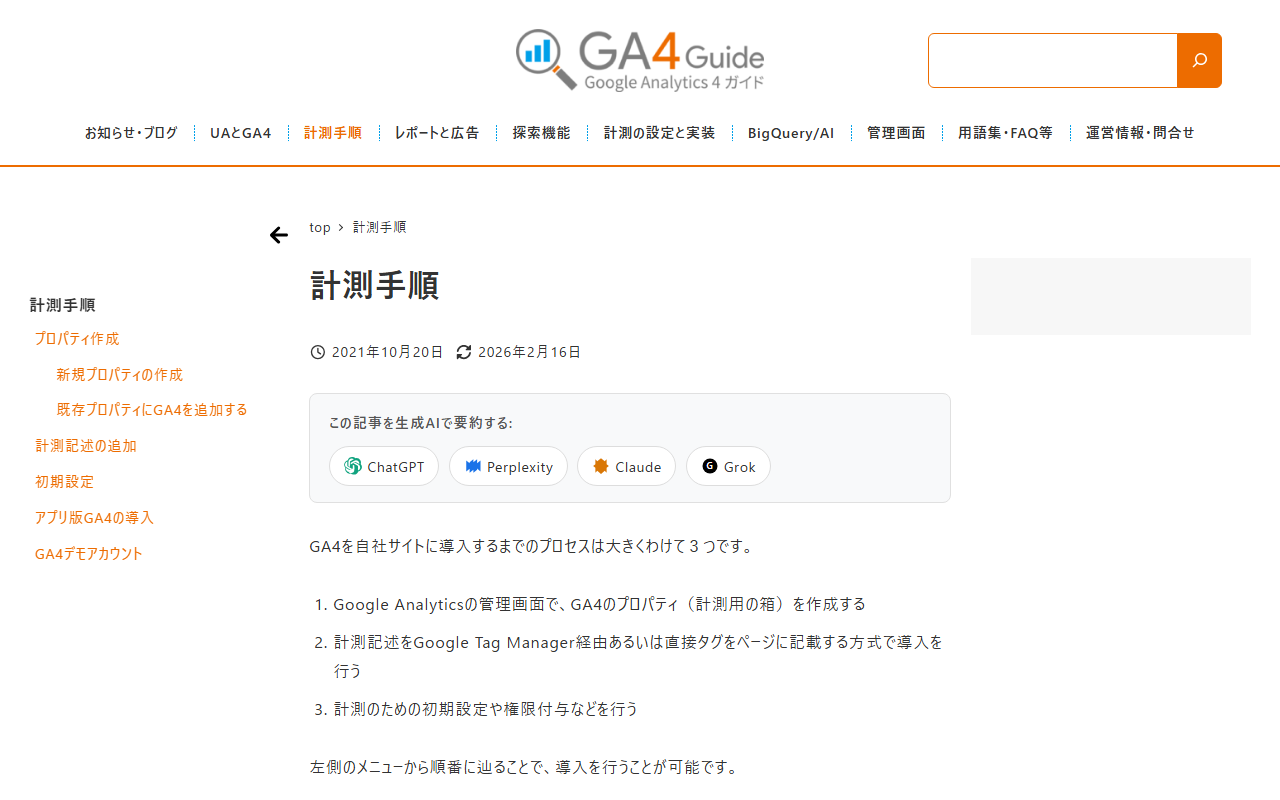The image size is (1280, 800).
Task: Click the back arrow beside breadcrumb
Action: (x=279, y=235)
